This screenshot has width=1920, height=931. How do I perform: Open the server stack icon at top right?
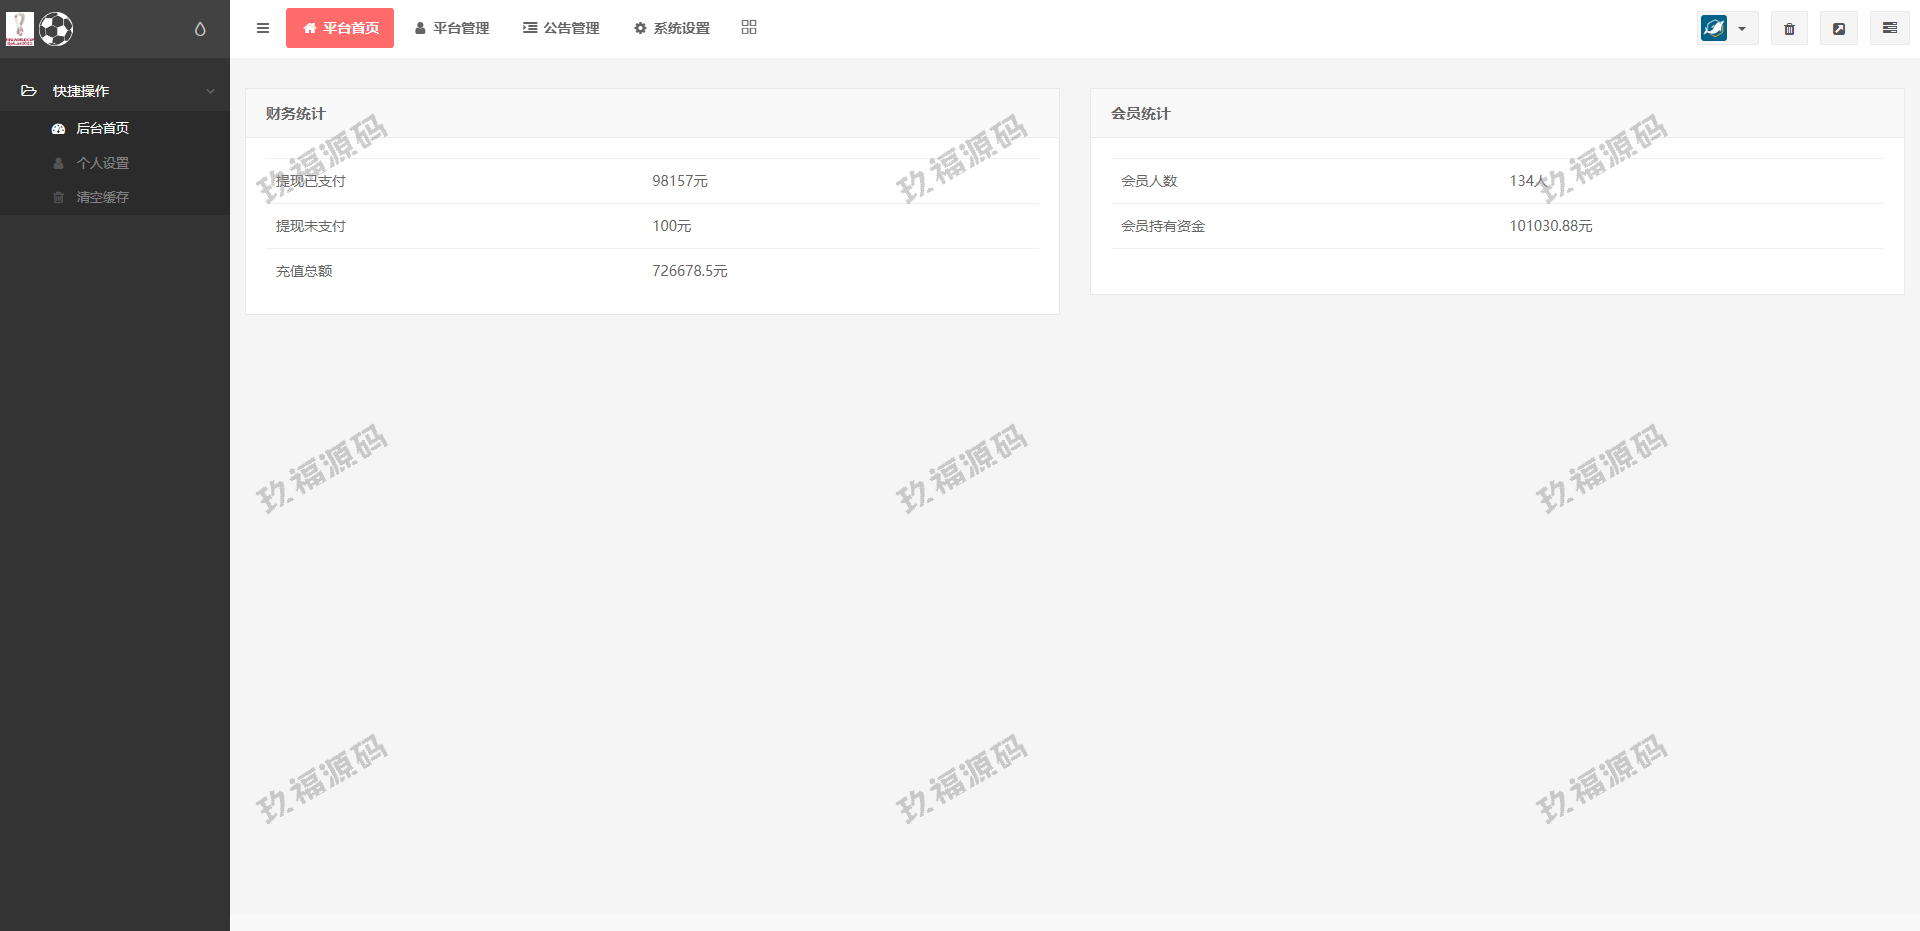tap(1889, 28)
